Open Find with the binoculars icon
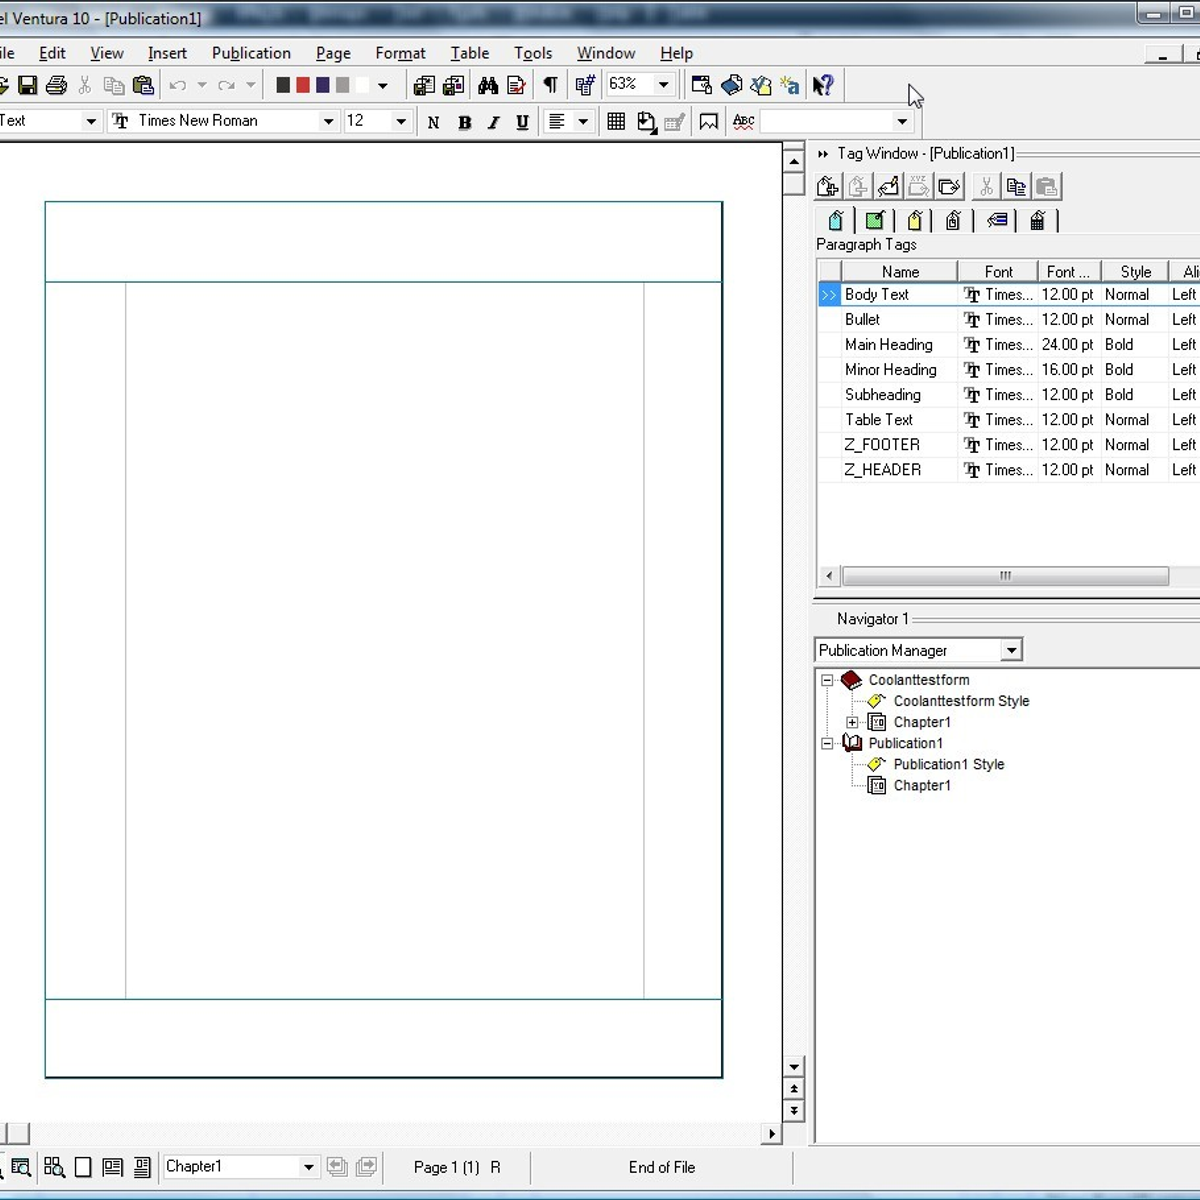 [488, 85]
